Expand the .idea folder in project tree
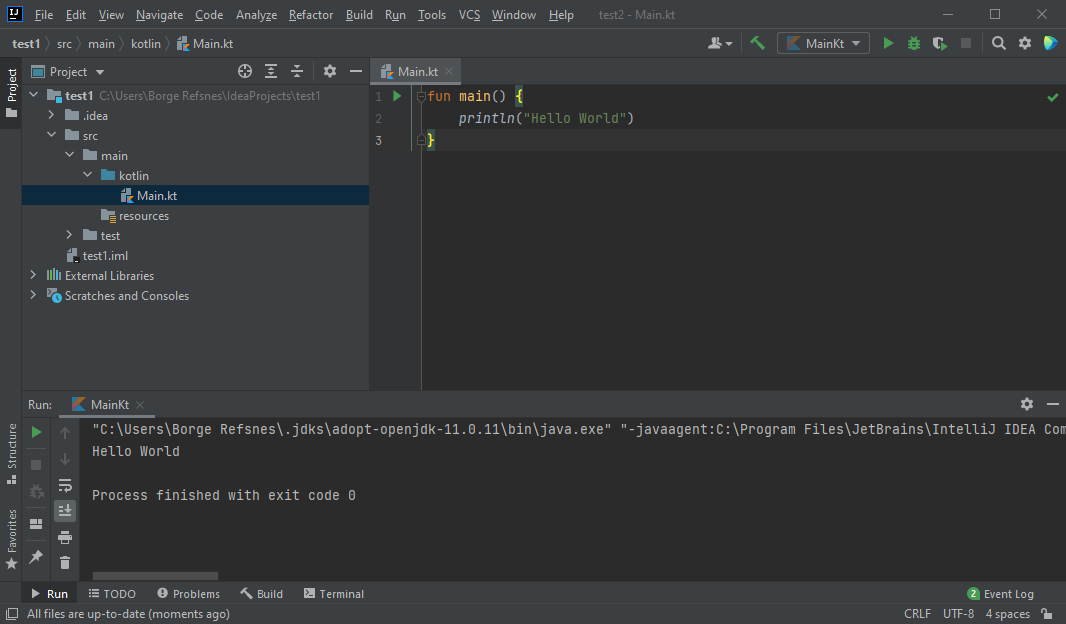The image size is (1066, 624). coord(52,116)
